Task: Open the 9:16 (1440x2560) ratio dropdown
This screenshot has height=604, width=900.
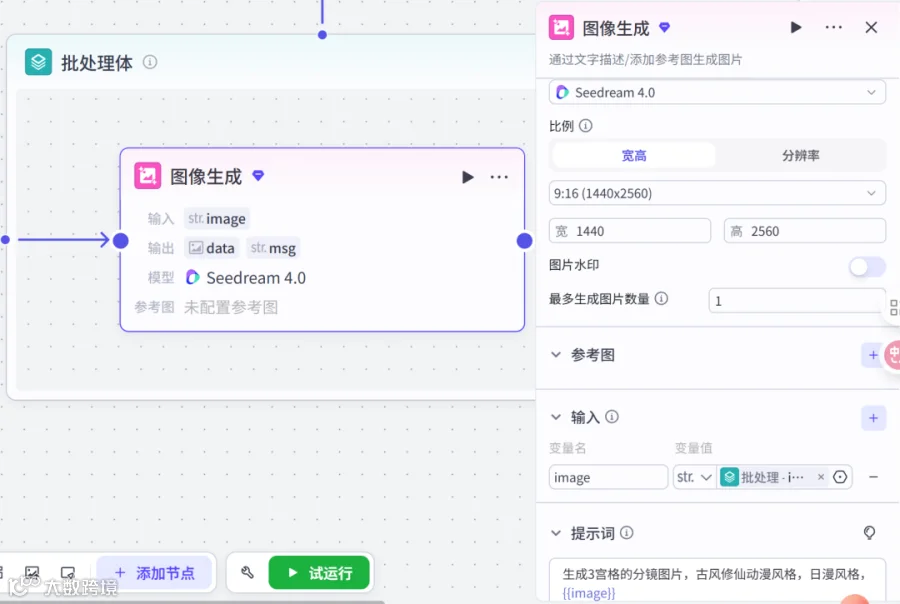Action: [x=717, y=193]
